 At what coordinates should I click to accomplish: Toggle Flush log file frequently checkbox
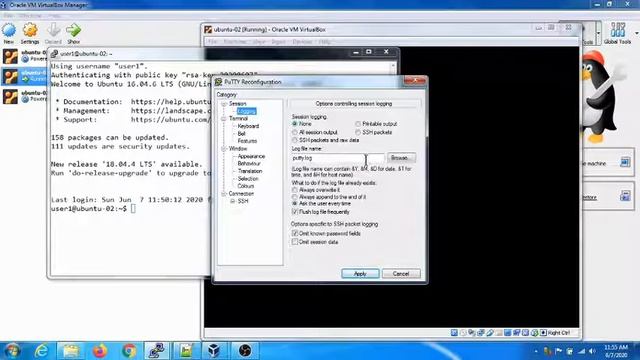point(295,212)
